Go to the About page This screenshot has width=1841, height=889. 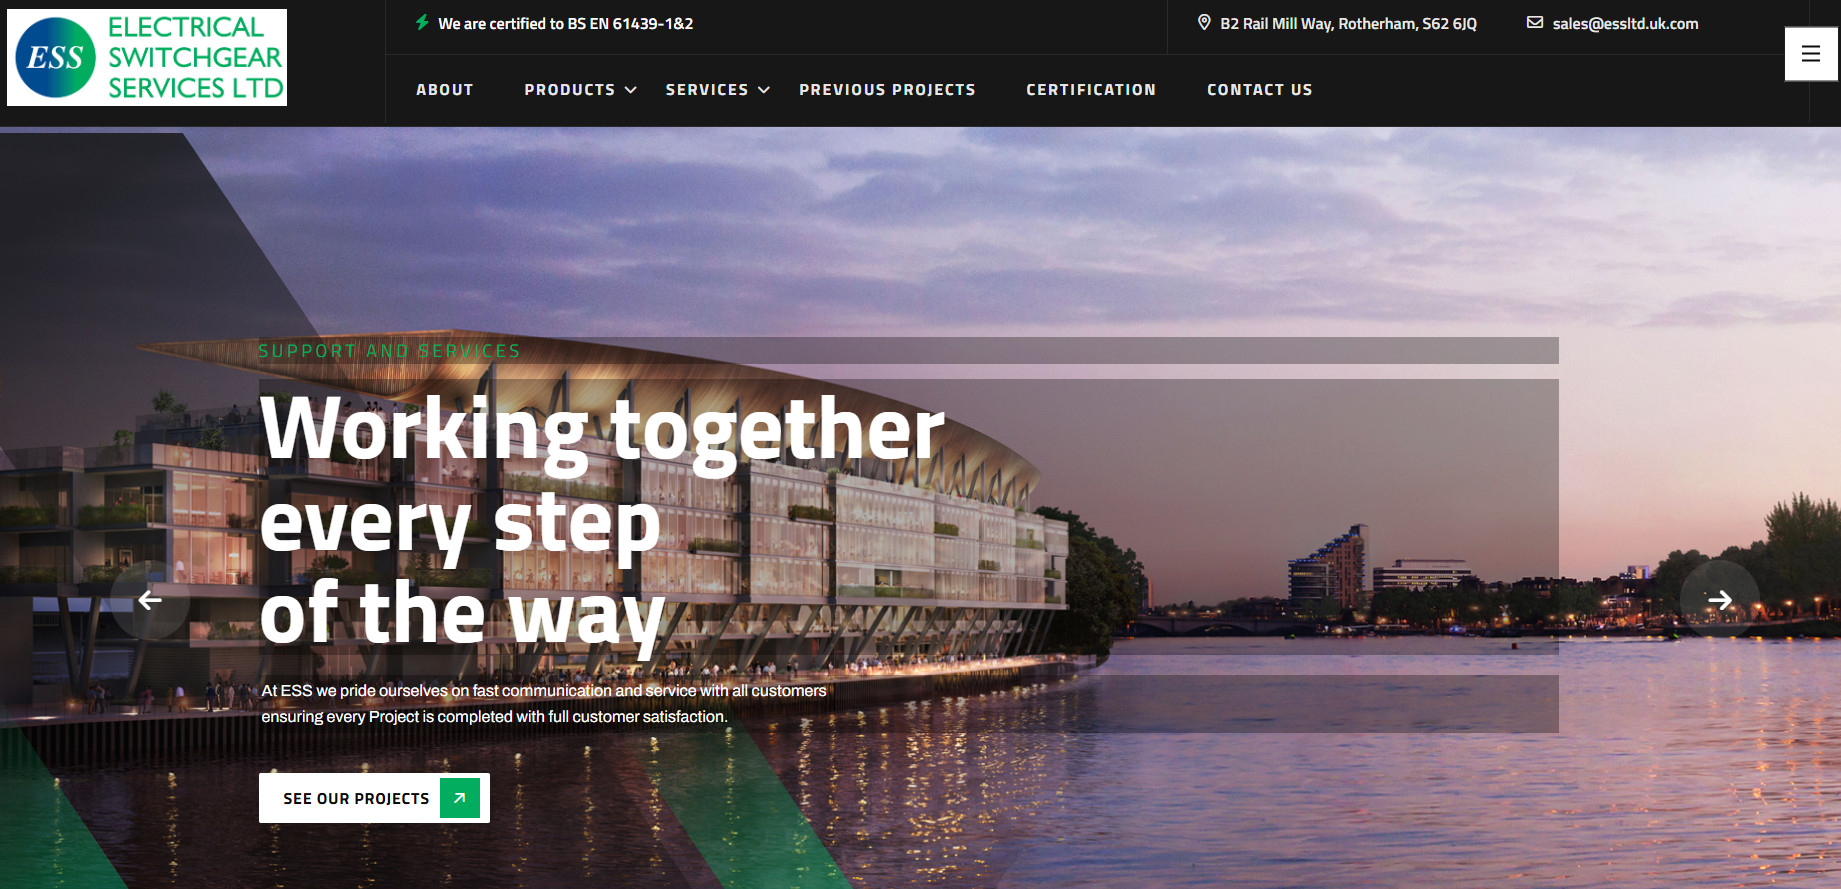coord(445,90)
